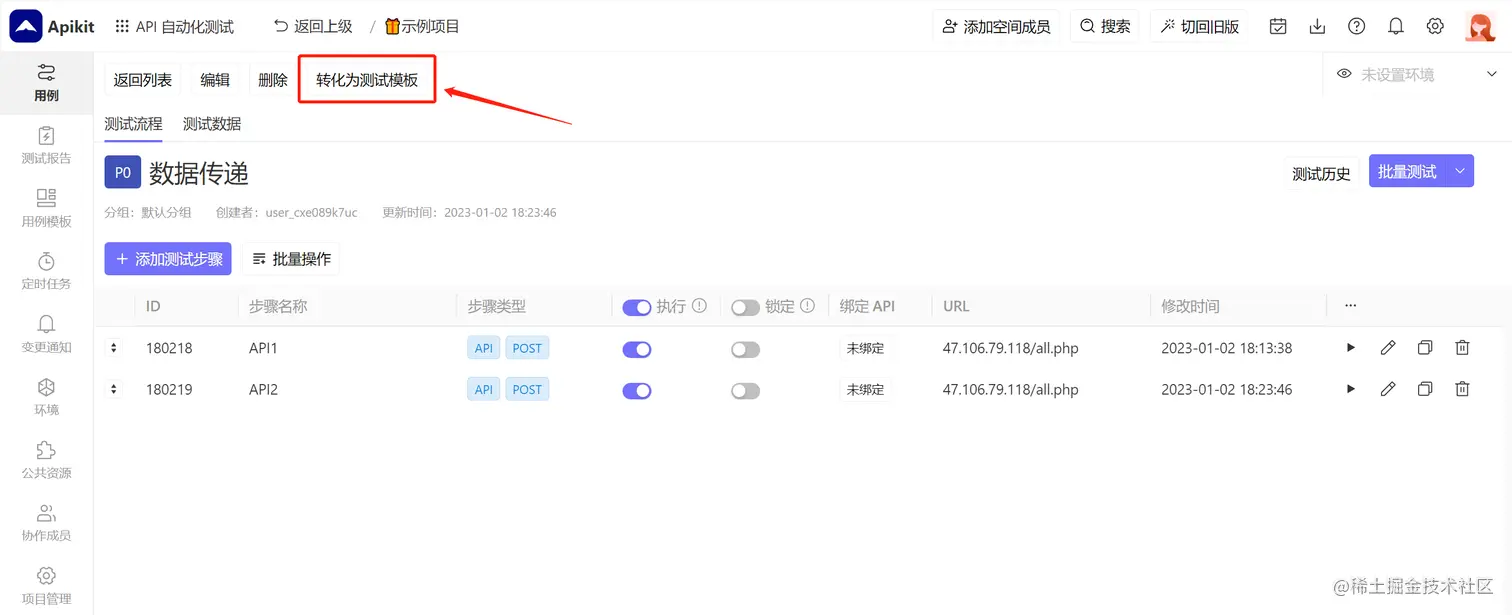The image size is (1512, 615).
Task: Open the calendar icon in top bar
Action: point(1278,27)
